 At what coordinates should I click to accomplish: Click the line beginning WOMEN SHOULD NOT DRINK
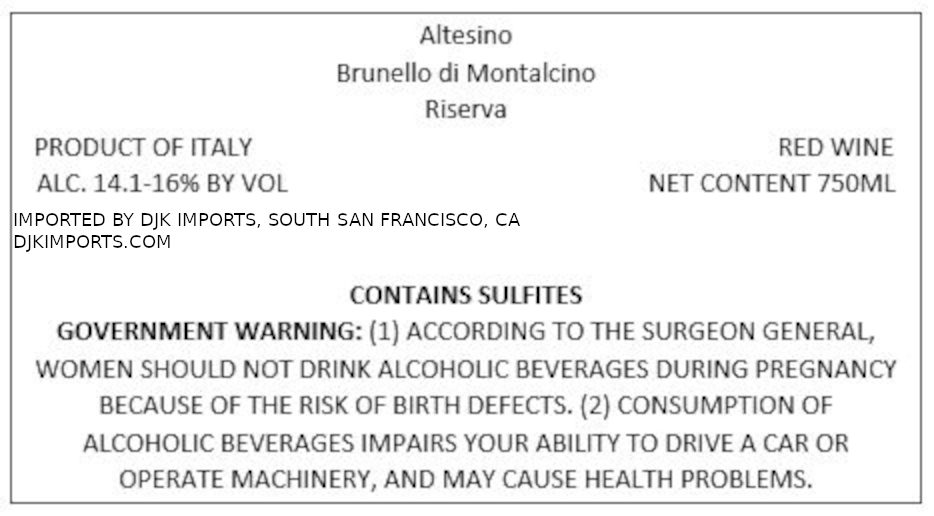coord(466,369)
